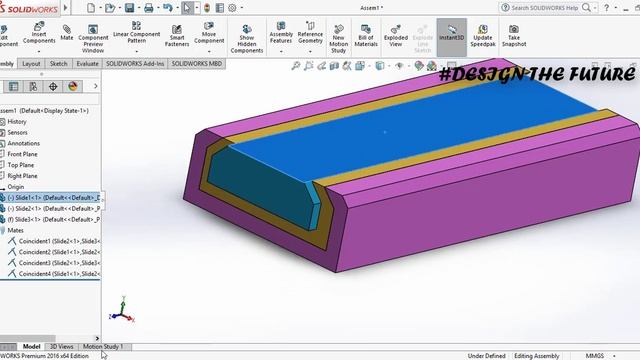Image resolution: width=640 pixels, height=360 pixels.
Task: Expand more manager tabs chevron
Action: (96, 86)
